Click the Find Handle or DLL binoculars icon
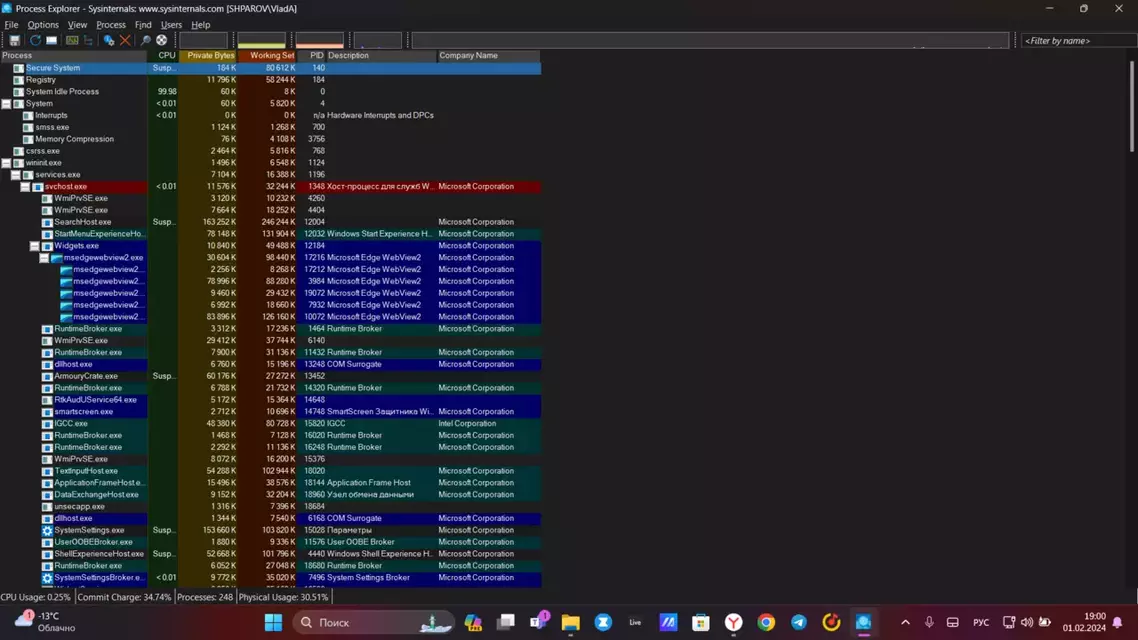1138x640 pixels. (145, 41)
